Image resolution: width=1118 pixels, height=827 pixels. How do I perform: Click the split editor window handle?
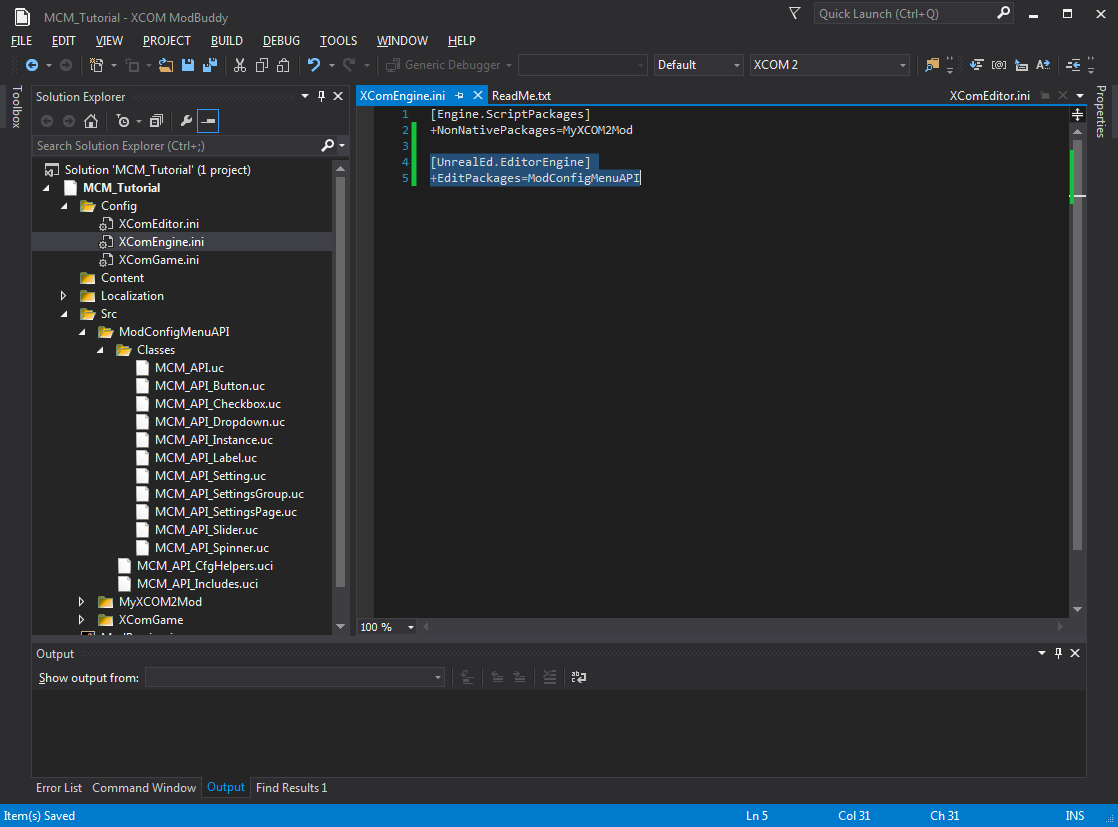(1077, 114)
